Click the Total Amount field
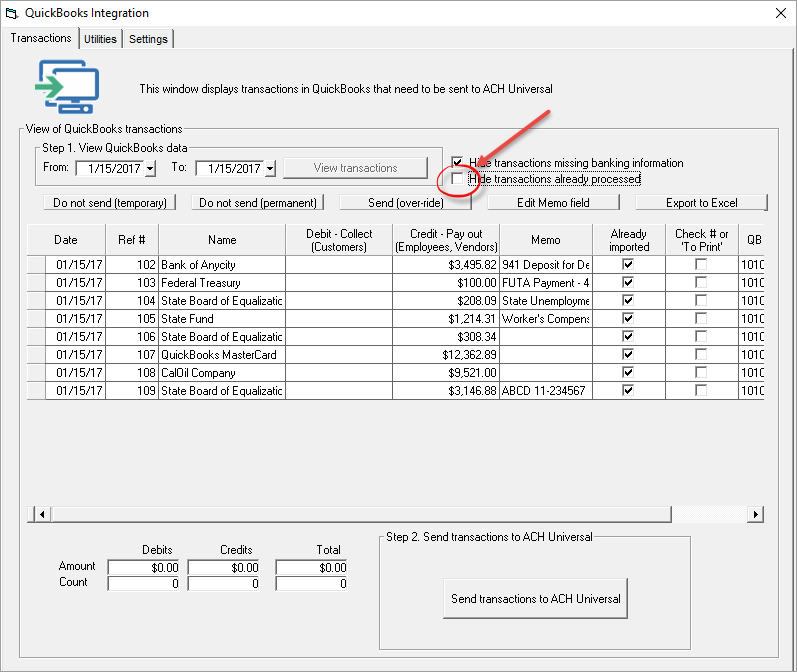The height and width of the screenshot is (672, 797). [x=312, y=567]
